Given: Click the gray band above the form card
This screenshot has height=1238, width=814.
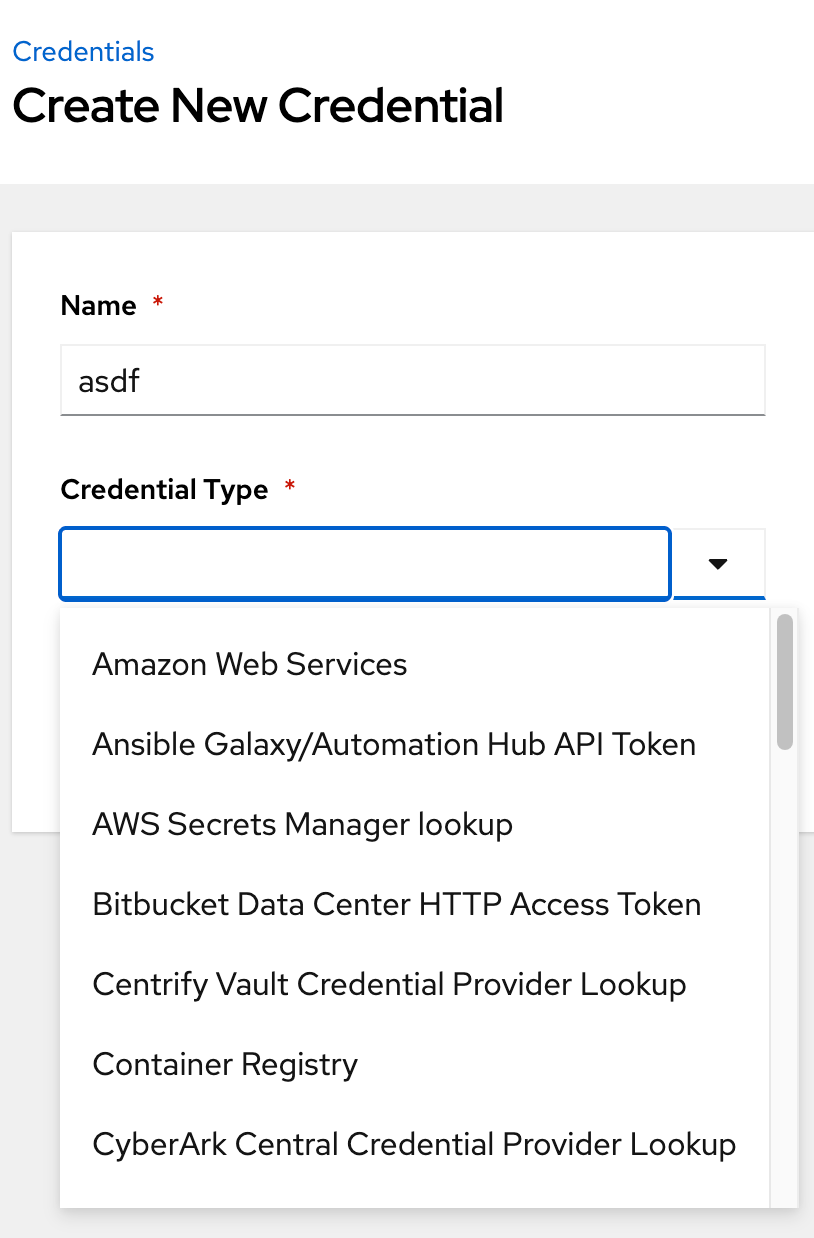Looking at the screenshot, I should pos(400,207).
